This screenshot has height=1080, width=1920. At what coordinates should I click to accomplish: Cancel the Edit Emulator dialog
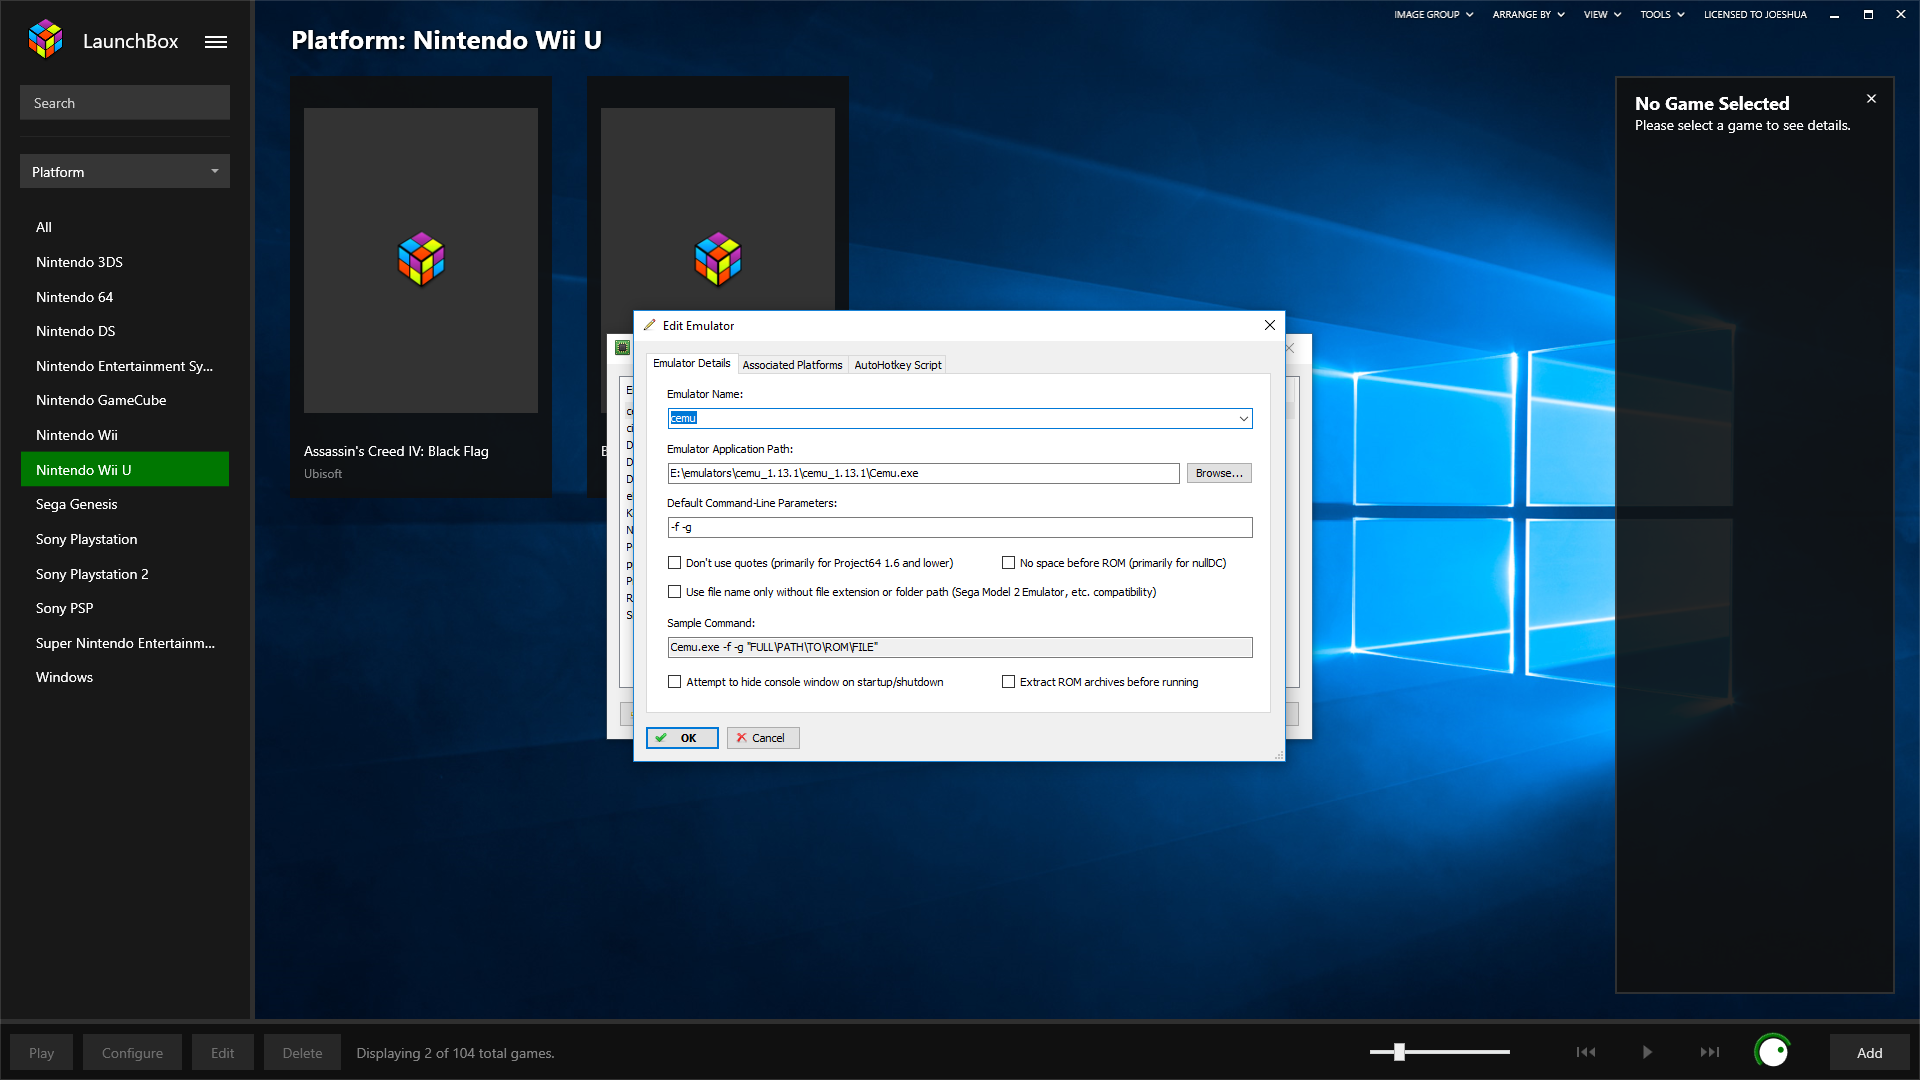(763, 738)
